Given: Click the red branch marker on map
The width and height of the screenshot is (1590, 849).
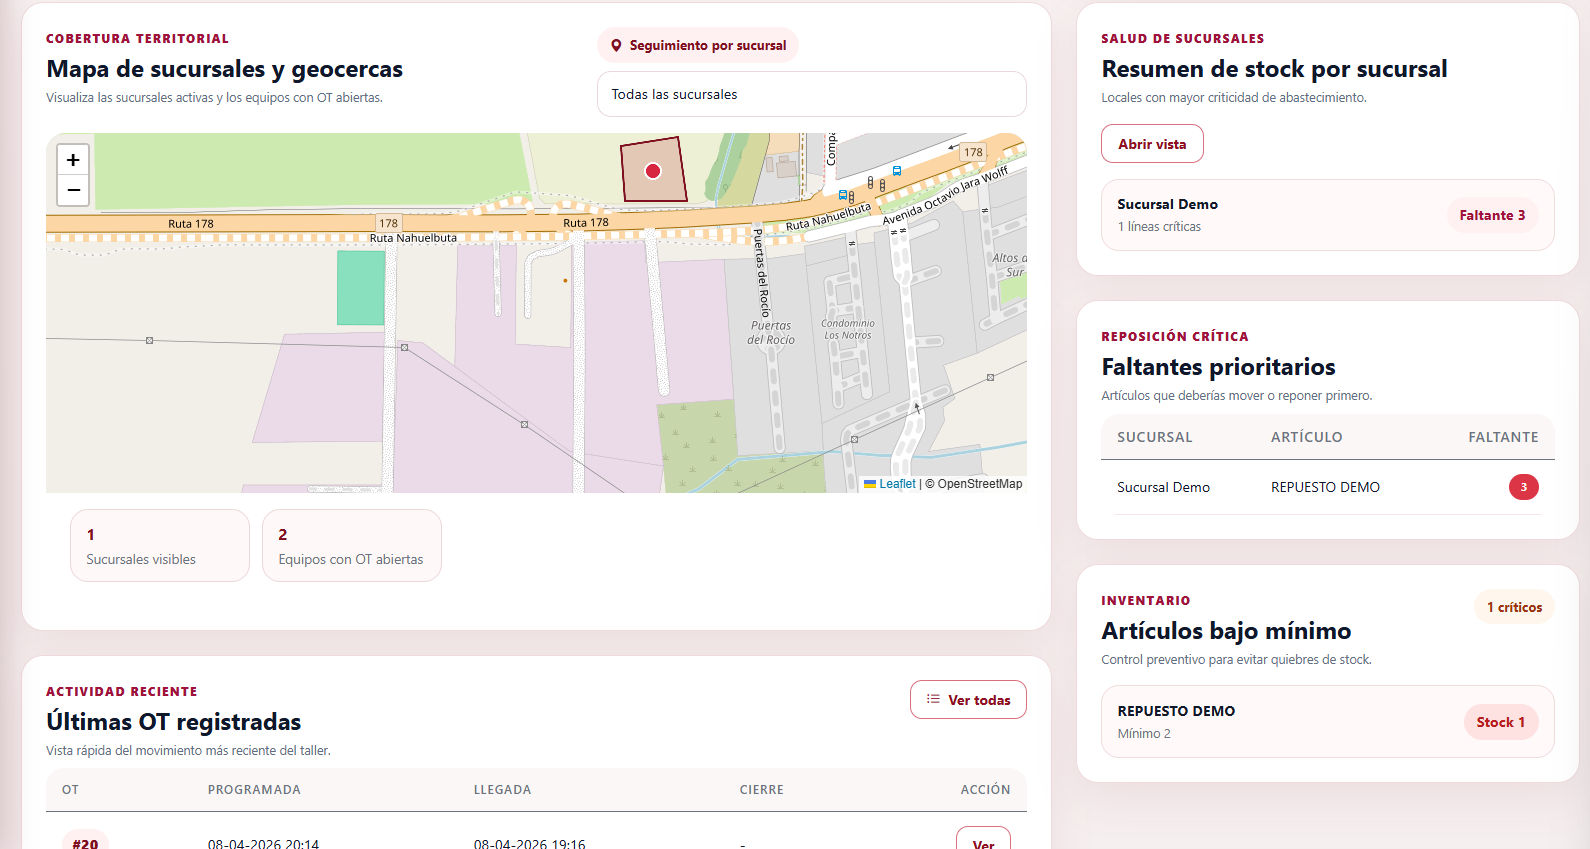Looking at the screenshot, I should (x=653, y=171).
